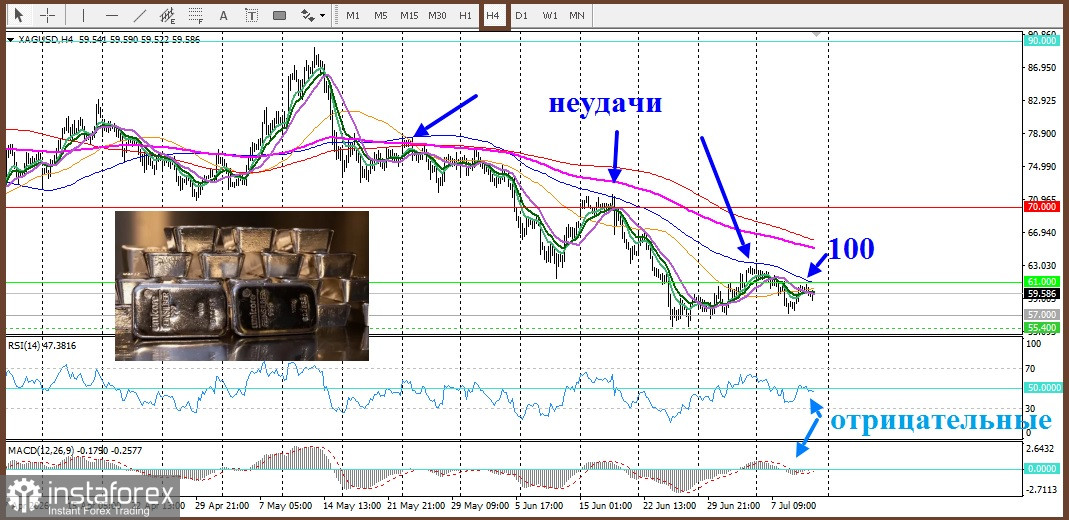Screen dimensions: 1069x520
Task: Click the MACD 0.0000 level tag
Action: [1042, 469]
